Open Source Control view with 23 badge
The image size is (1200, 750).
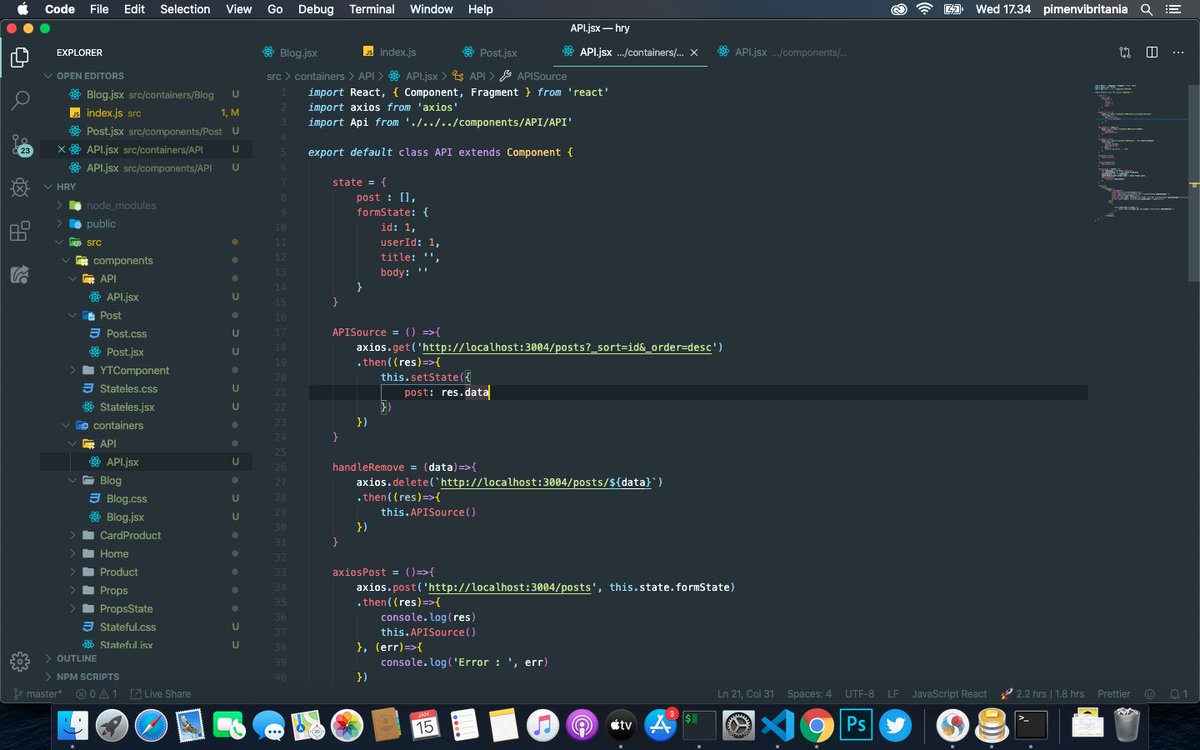20,146
